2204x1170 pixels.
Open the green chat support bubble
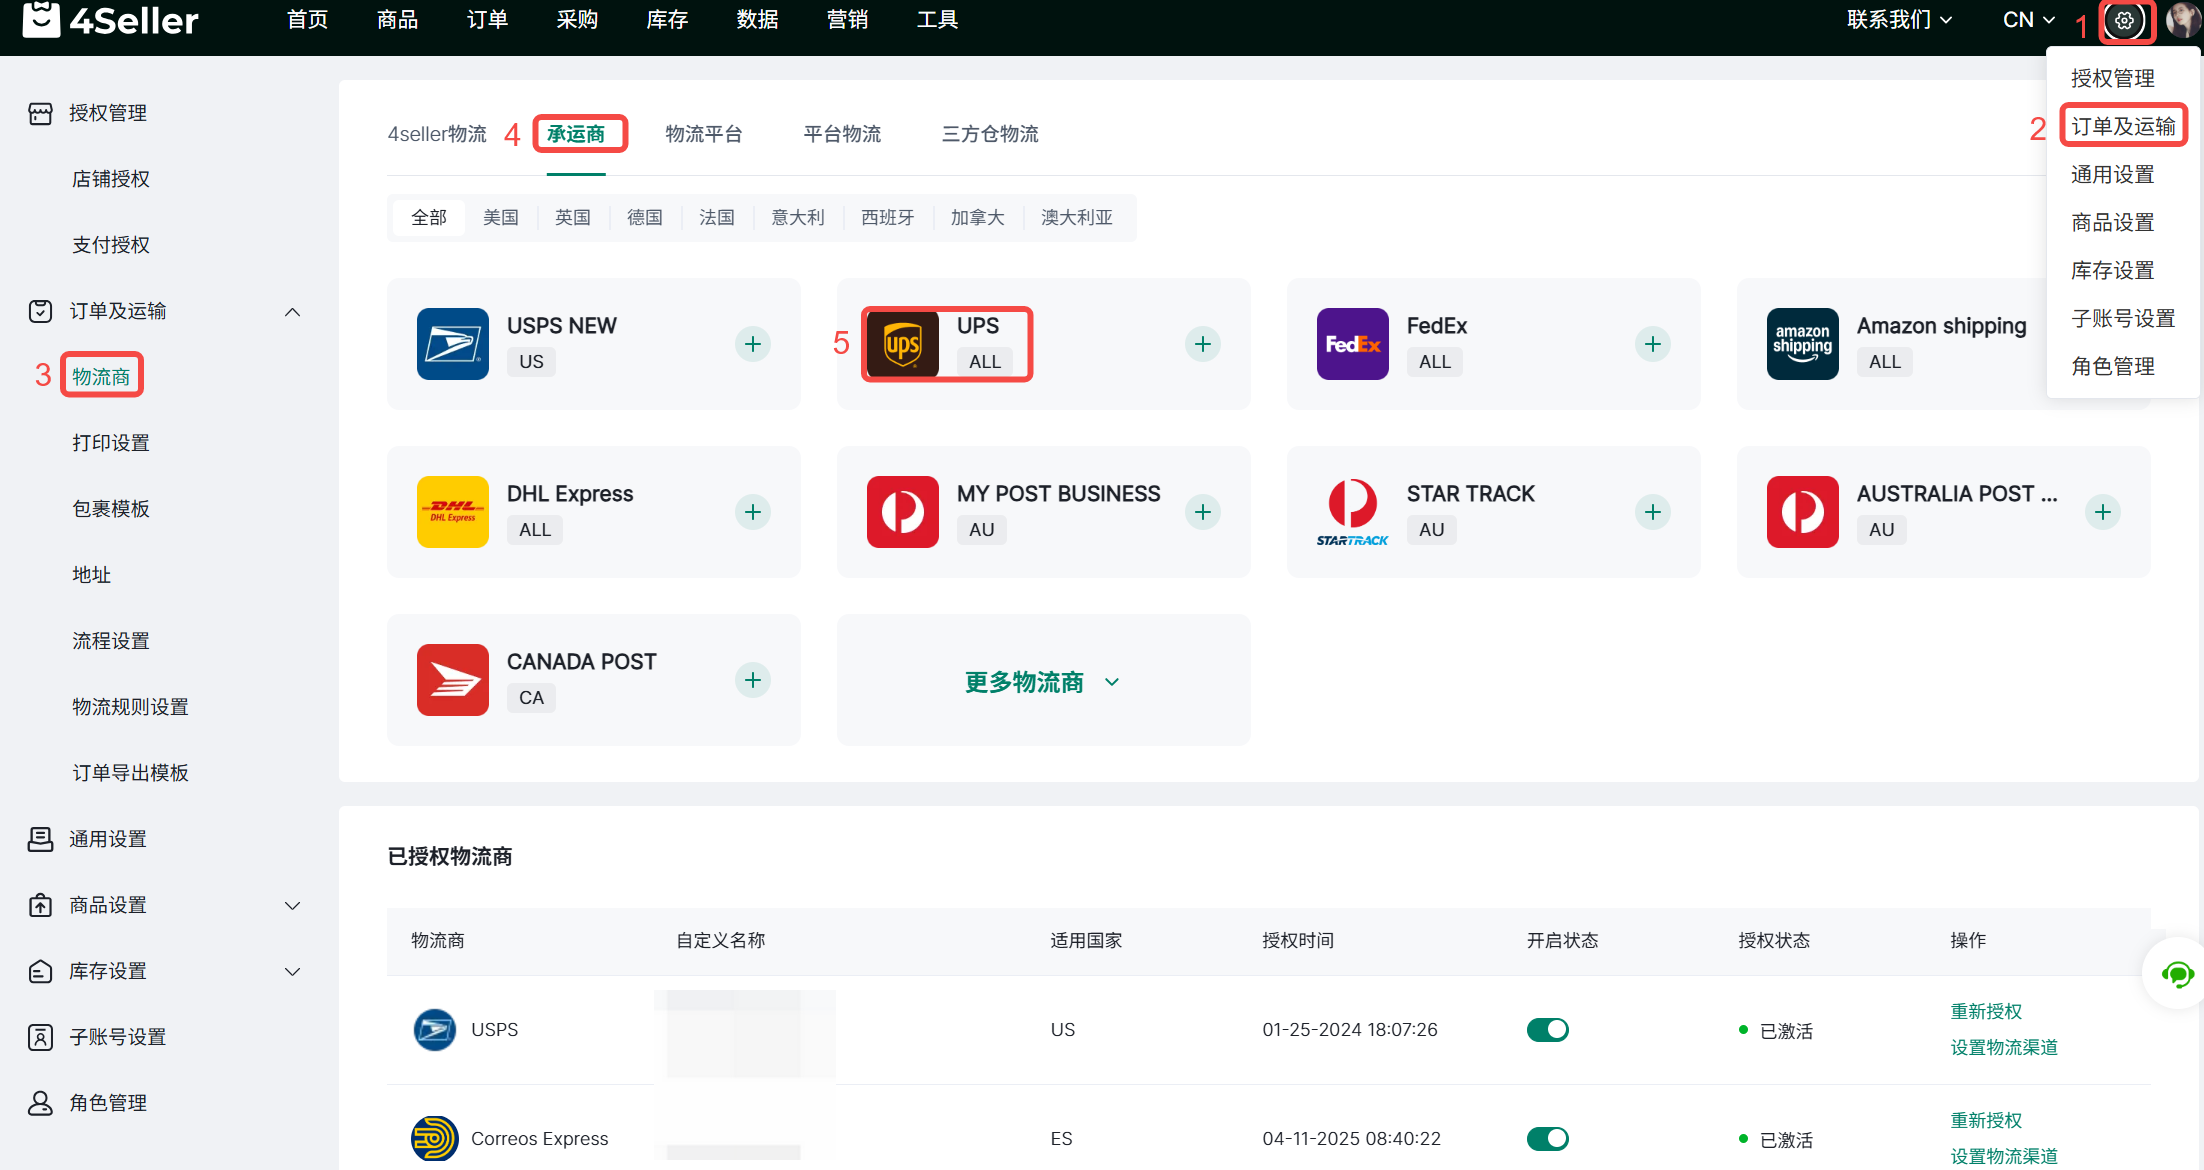click(x=2177, y=974)
